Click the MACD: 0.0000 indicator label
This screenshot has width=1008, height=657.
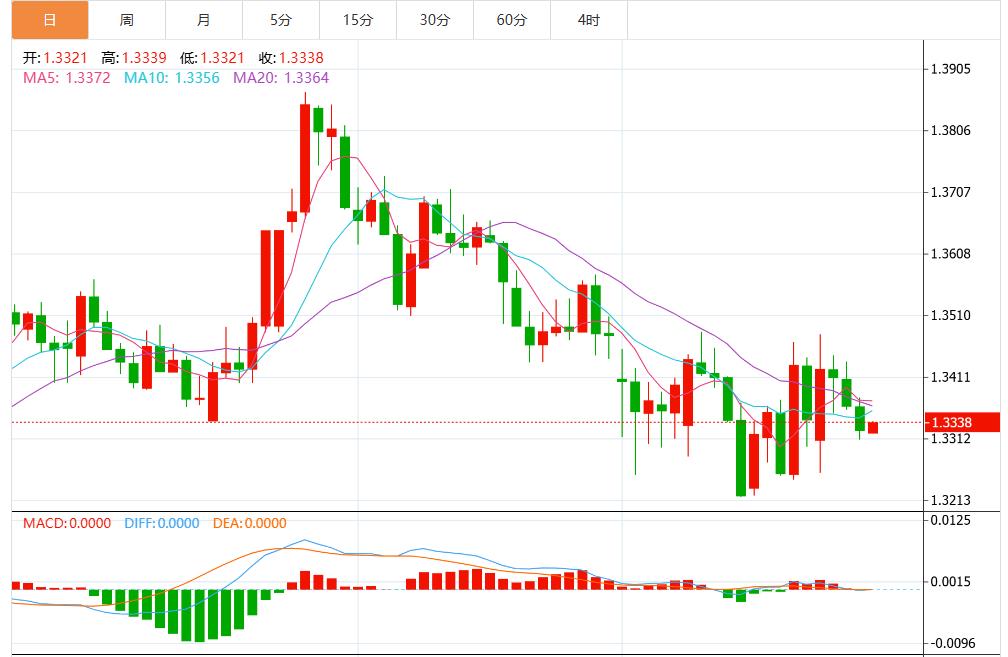(x=67, y=523)
